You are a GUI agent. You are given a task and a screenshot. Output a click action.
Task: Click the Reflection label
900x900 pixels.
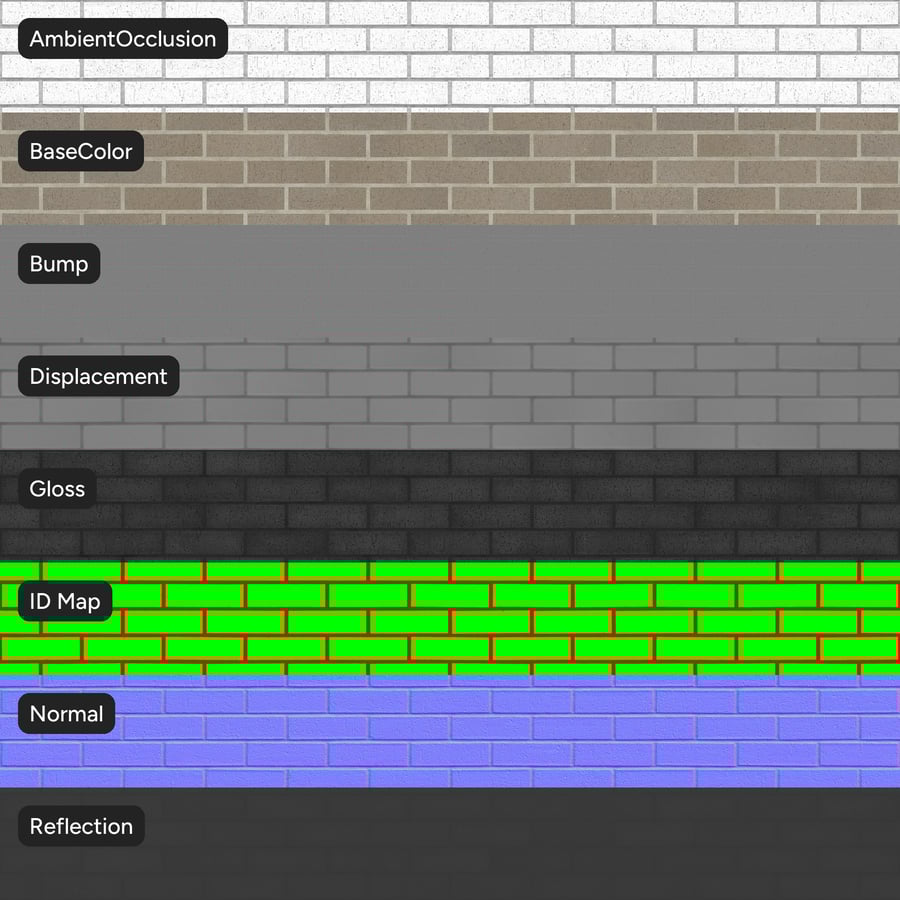[82, 826]
